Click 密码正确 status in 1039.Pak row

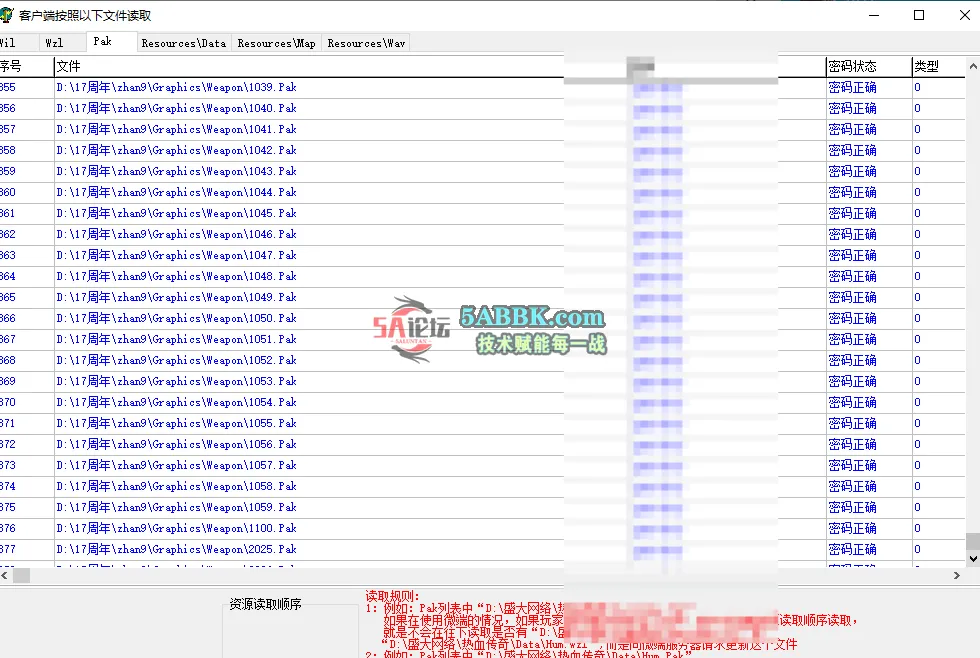[x=852, y=87]
